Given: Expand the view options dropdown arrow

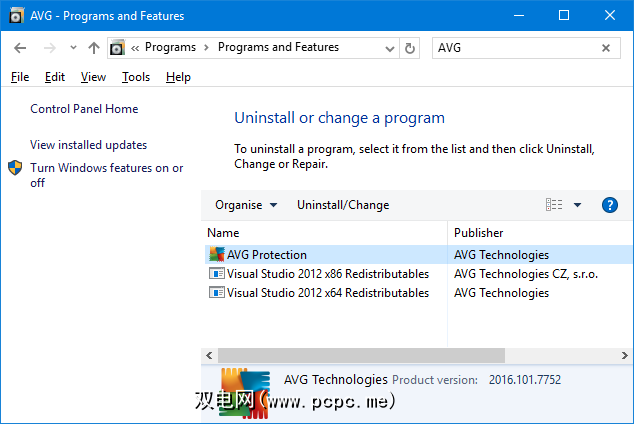Looking at the screenshot, I should click(x=577, y=205).
